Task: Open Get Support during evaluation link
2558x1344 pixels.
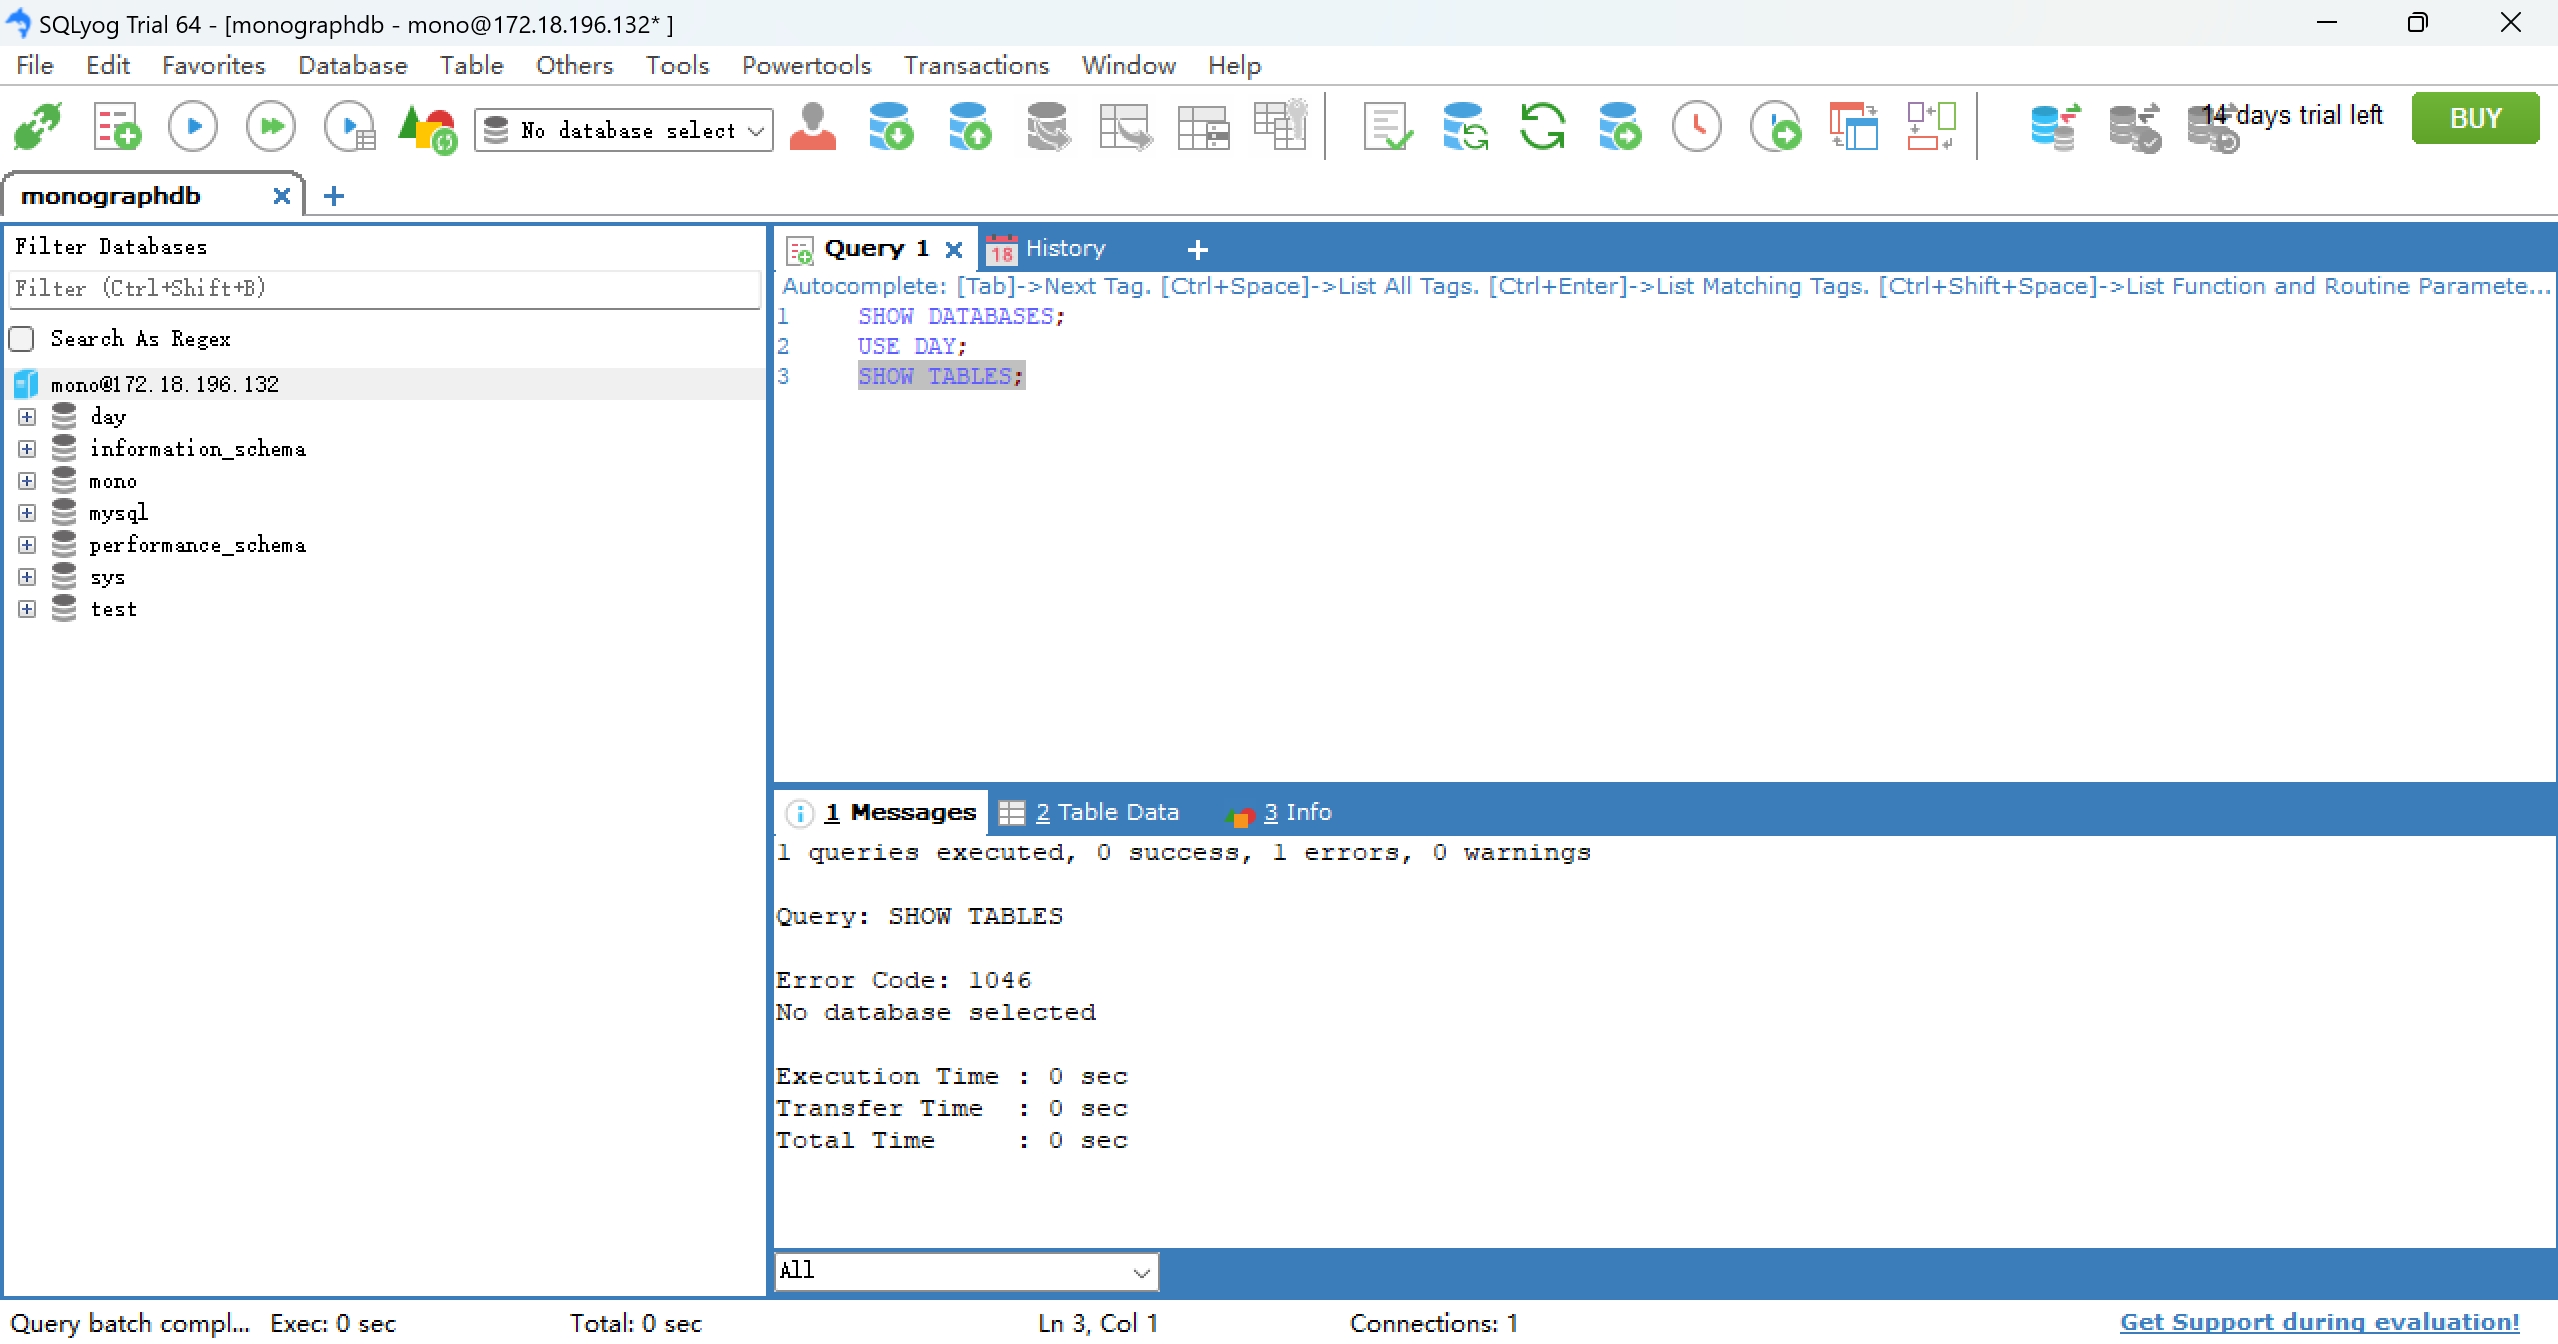Action: point(2318,1322)
